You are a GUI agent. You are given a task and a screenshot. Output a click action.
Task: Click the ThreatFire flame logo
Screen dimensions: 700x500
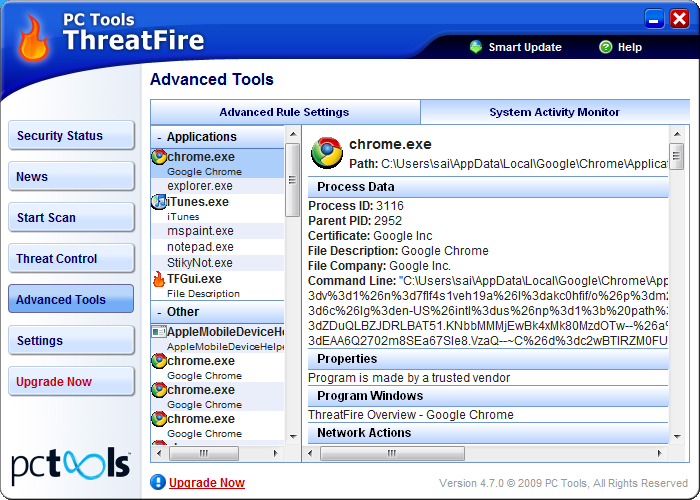click(33, 38)
